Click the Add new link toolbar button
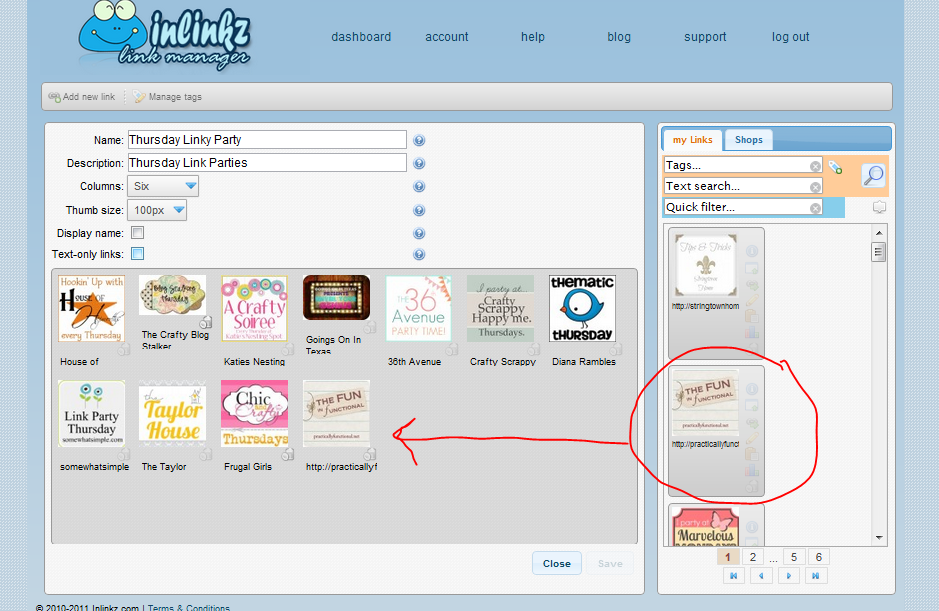The image size is (939, 611). [81, 96]
